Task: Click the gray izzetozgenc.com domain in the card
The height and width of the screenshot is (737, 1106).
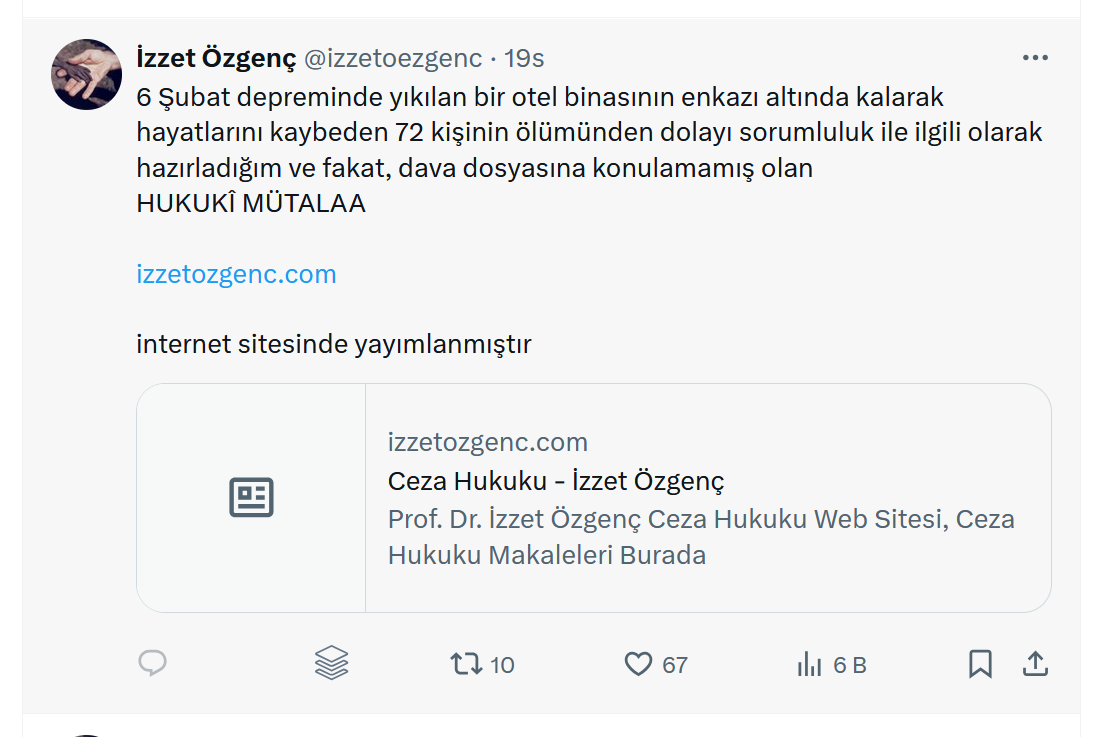Action: (488, 442)
